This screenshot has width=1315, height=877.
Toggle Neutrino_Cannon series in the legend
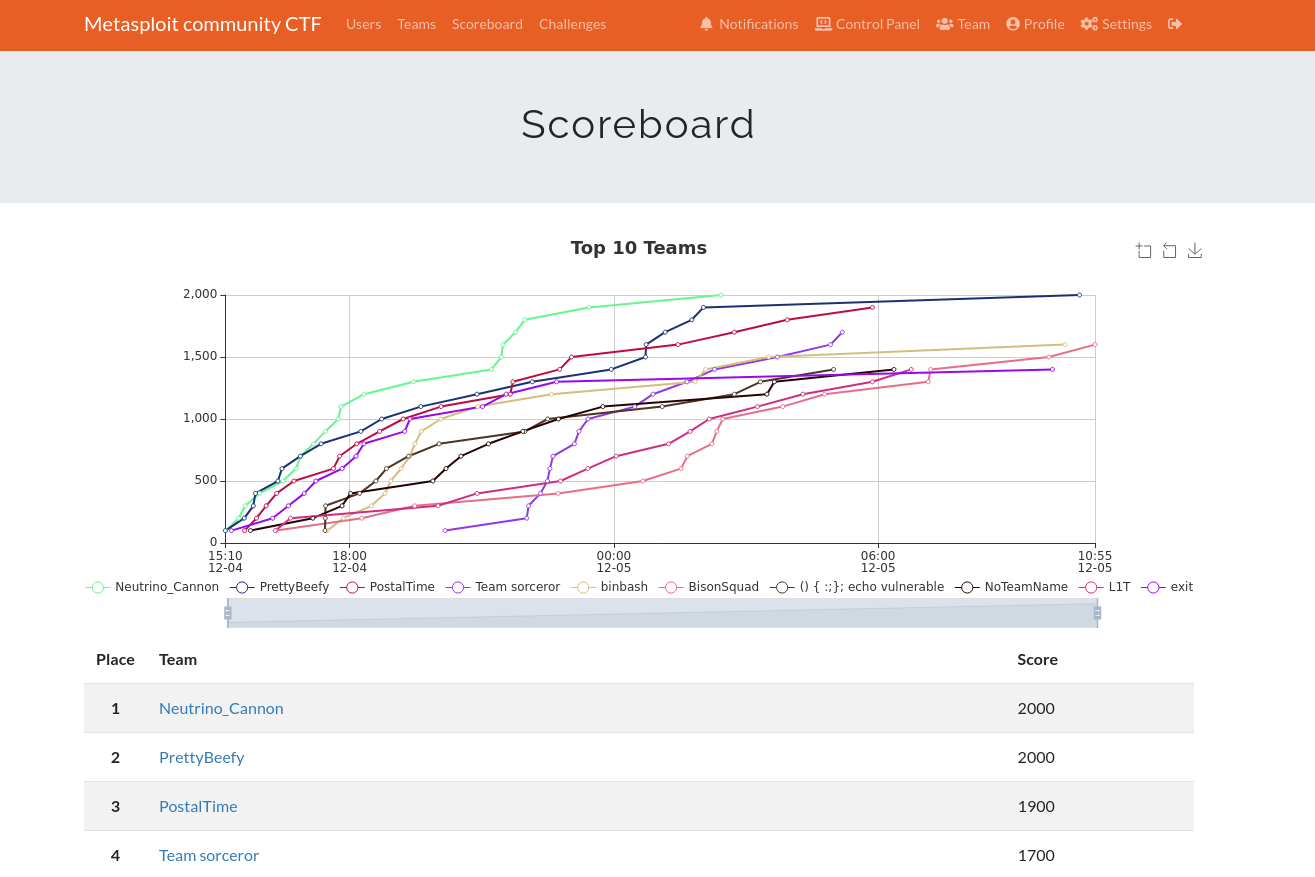pyautogui.click(x=153, y=587)
